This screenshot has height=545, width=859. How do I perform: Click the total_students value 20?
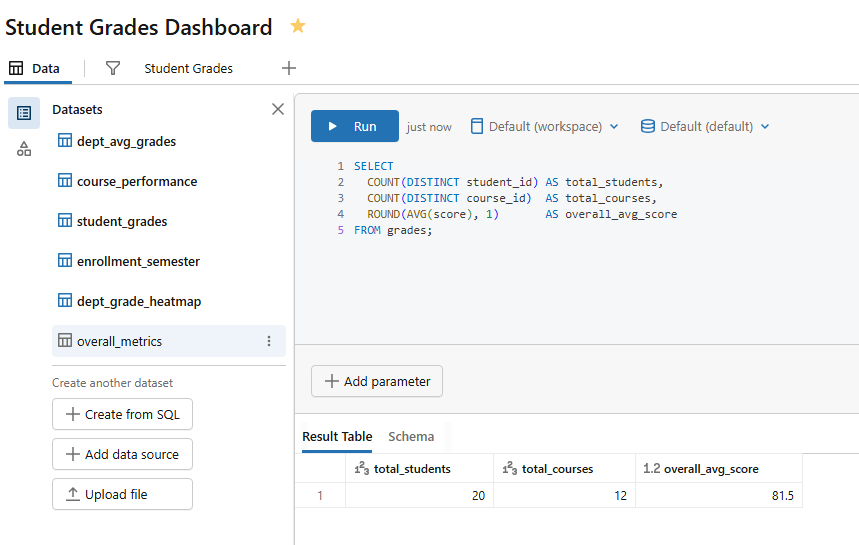[x=478, y=496]
